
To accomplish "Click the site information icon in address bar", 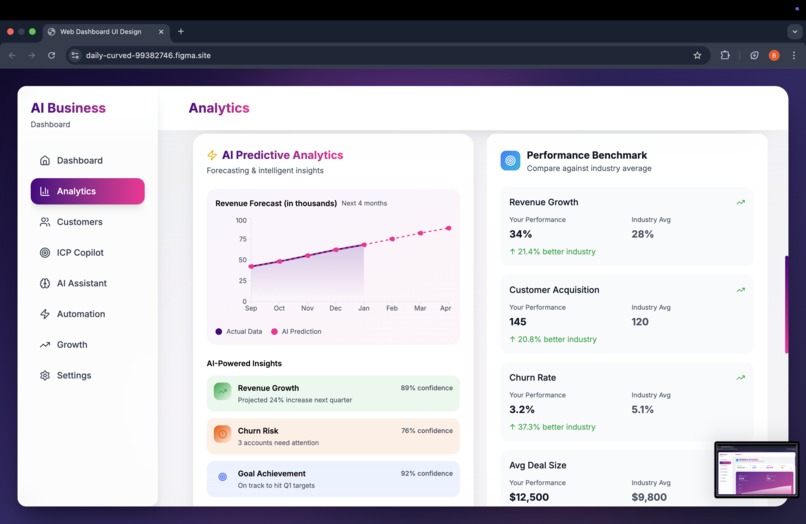I will click(x=75, y=56).
